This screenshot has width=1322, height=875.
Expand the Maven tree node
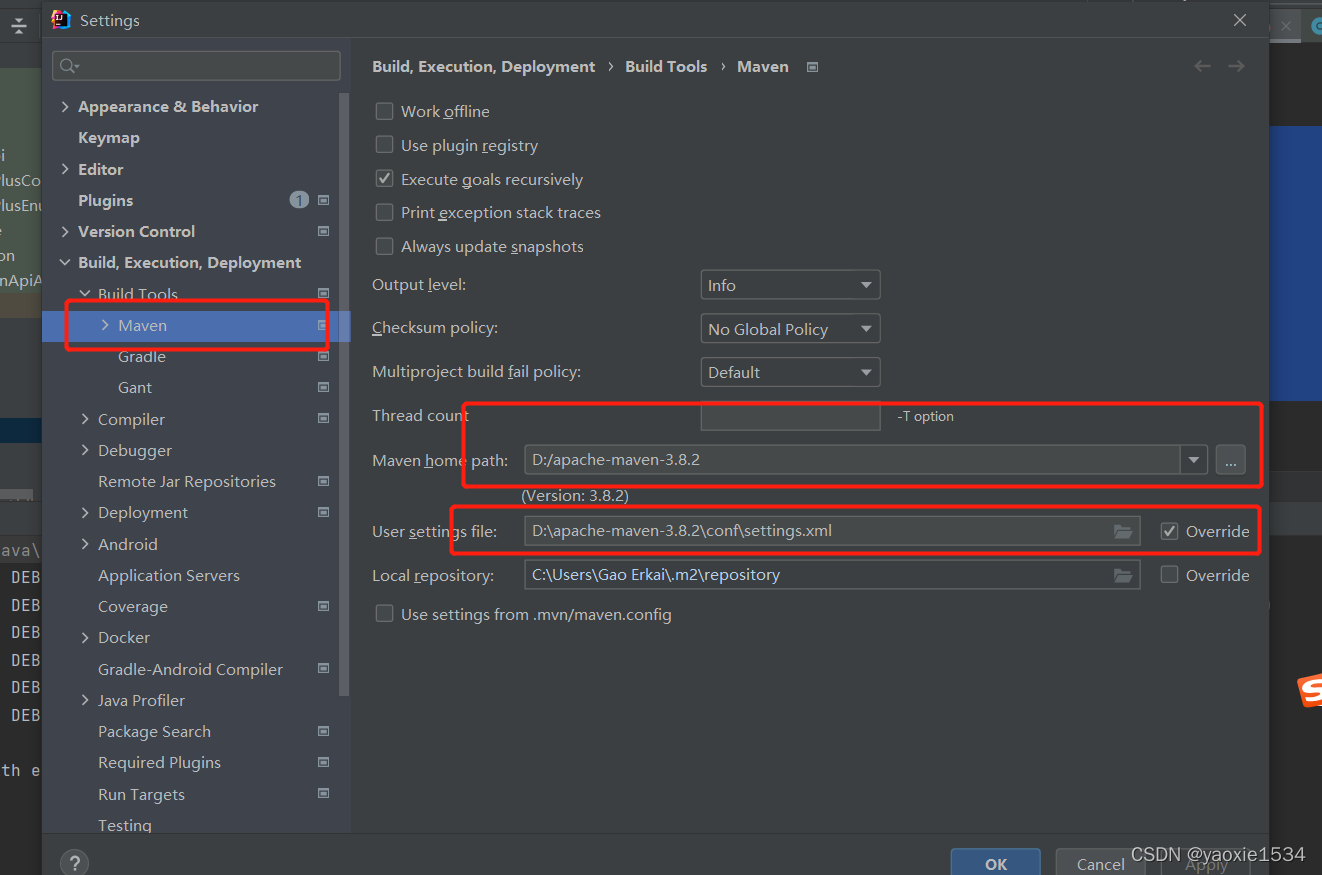click(x=105, y=325)
